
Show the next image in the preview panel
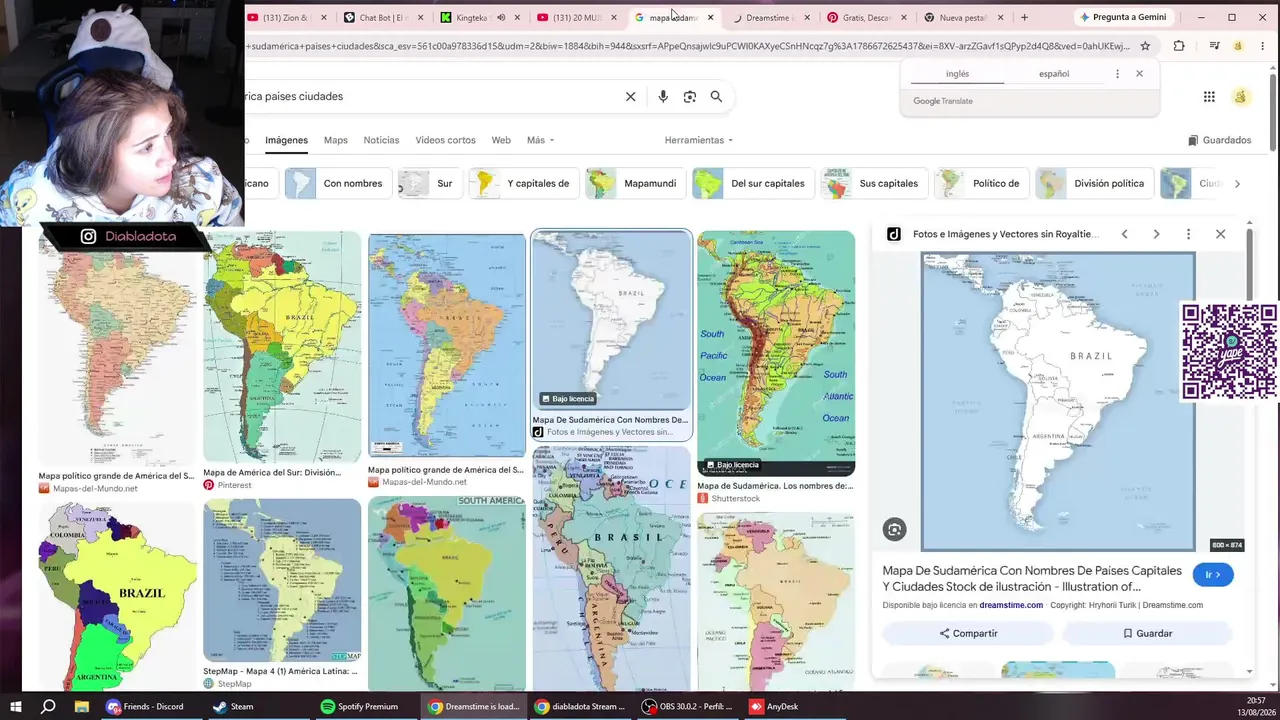[1156, 234]
